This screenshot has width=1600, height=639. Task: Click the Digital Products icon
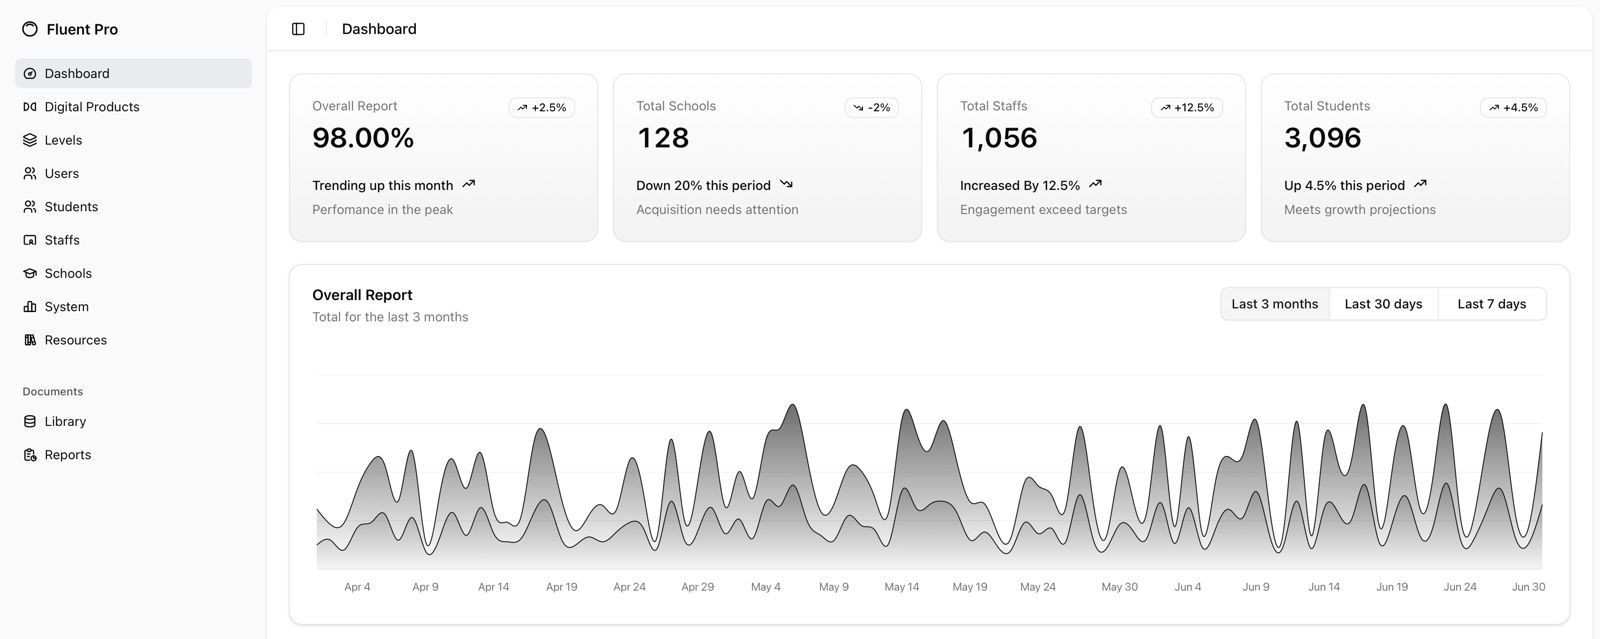[x=30, y=107]
